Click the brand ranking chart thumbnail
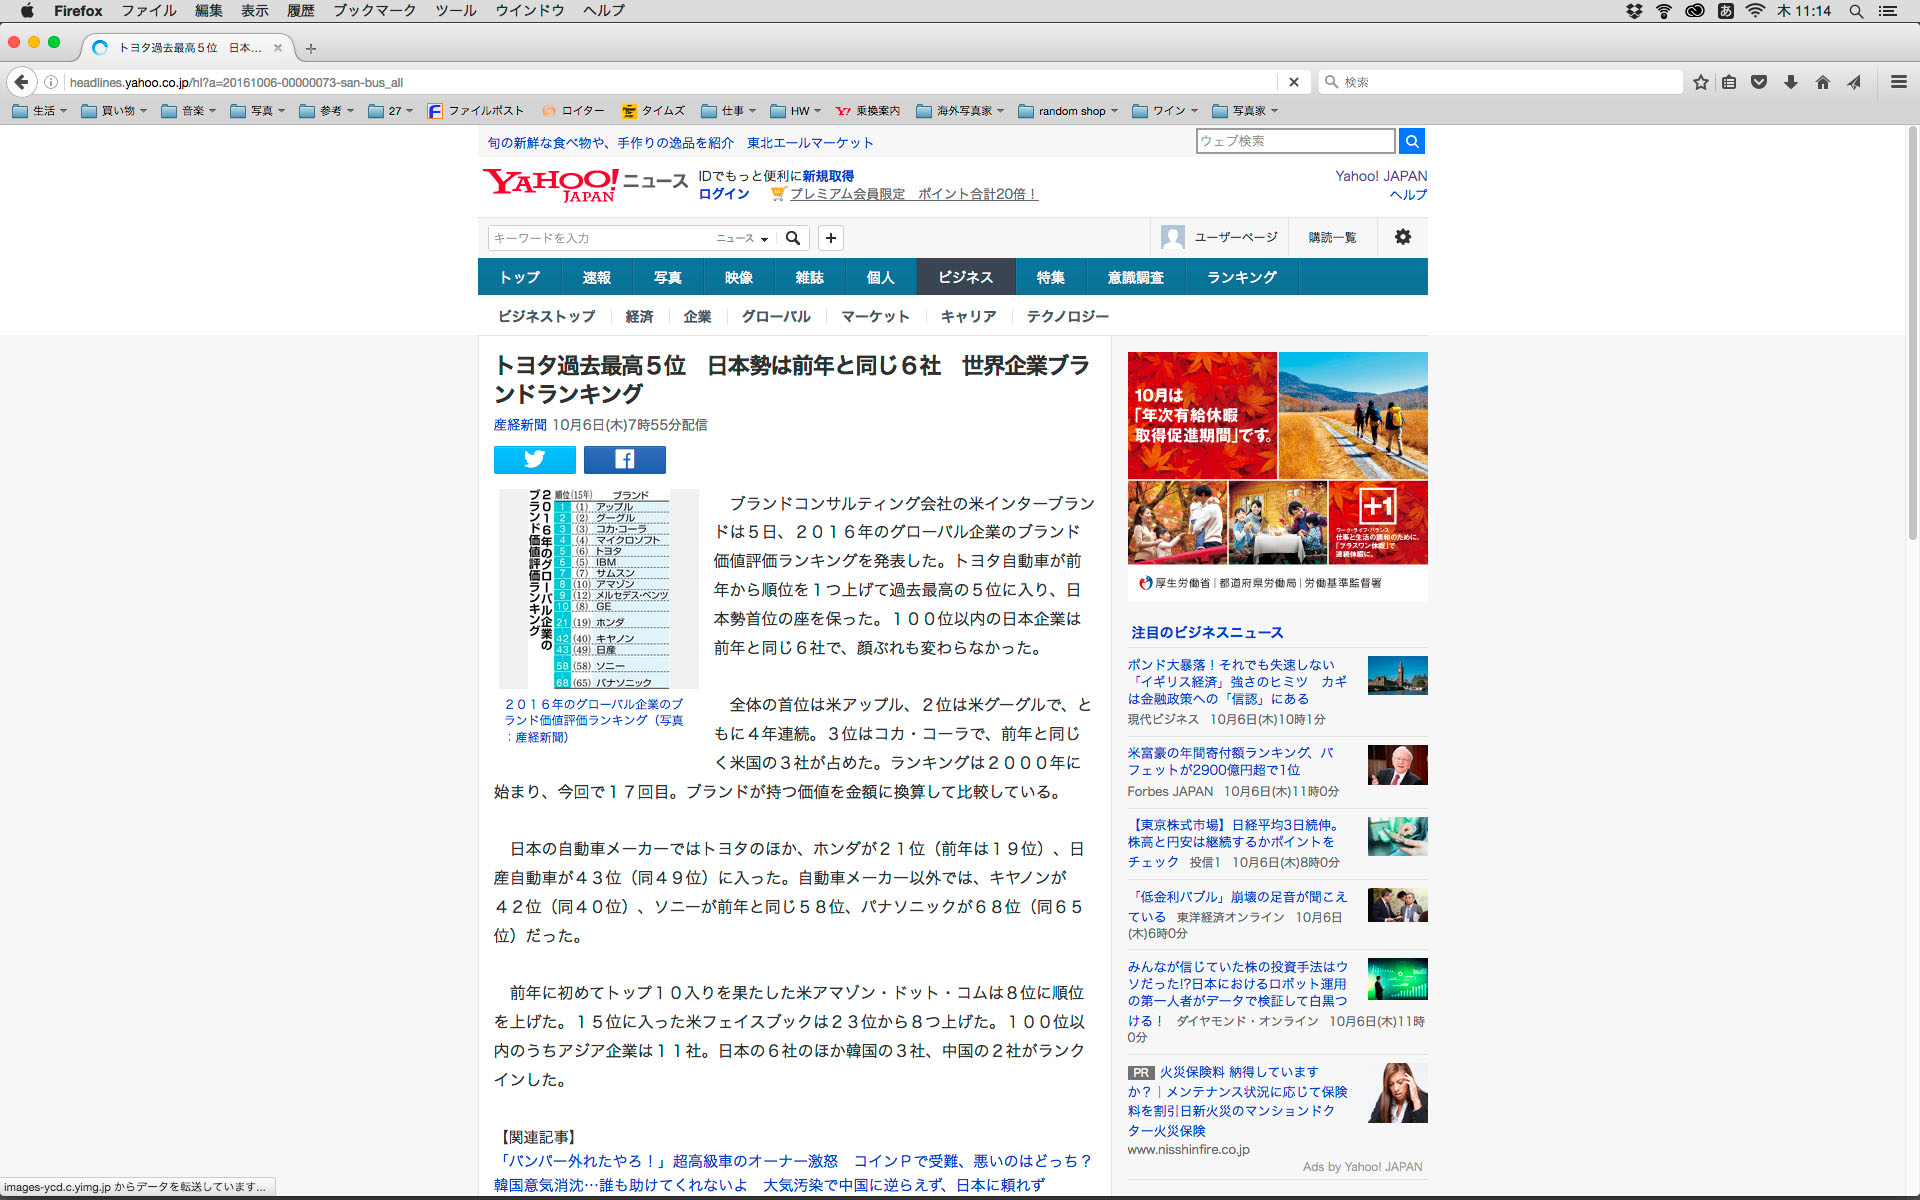The image size is (1920, 1200). (598, 588)
